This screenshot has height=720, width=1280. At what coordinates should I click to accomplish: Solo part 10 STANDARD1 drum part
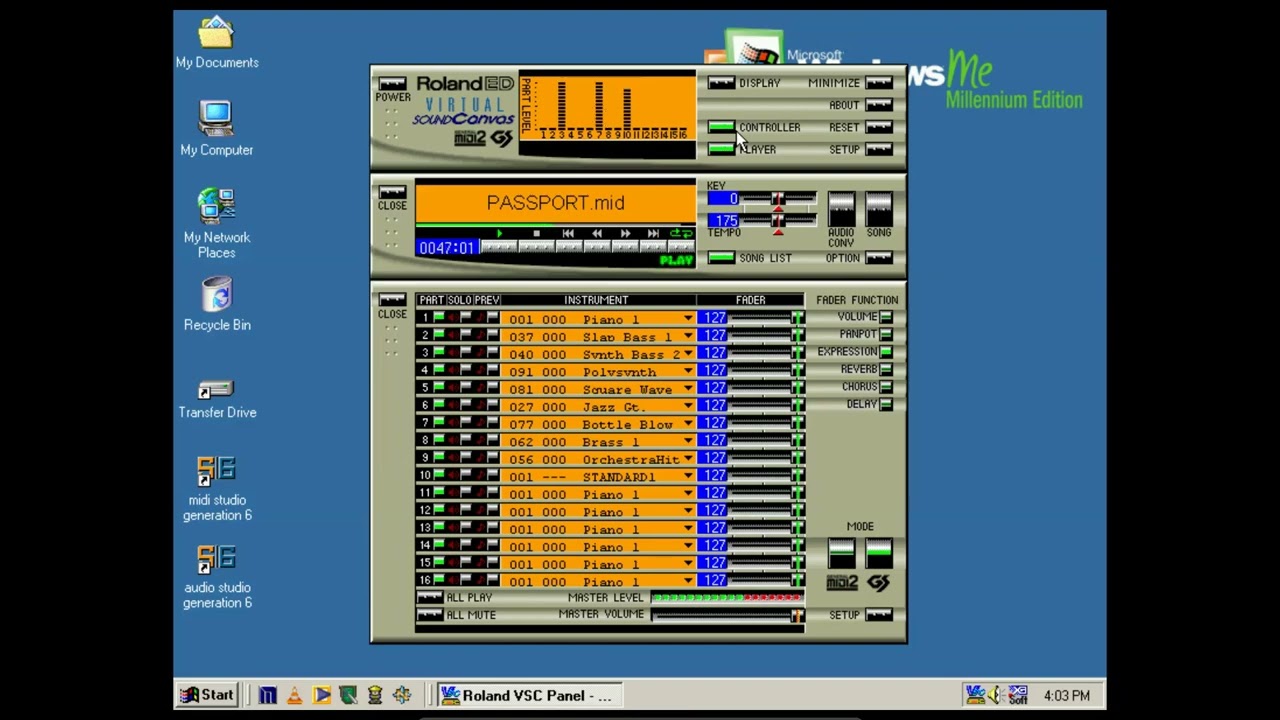[466, 476]
